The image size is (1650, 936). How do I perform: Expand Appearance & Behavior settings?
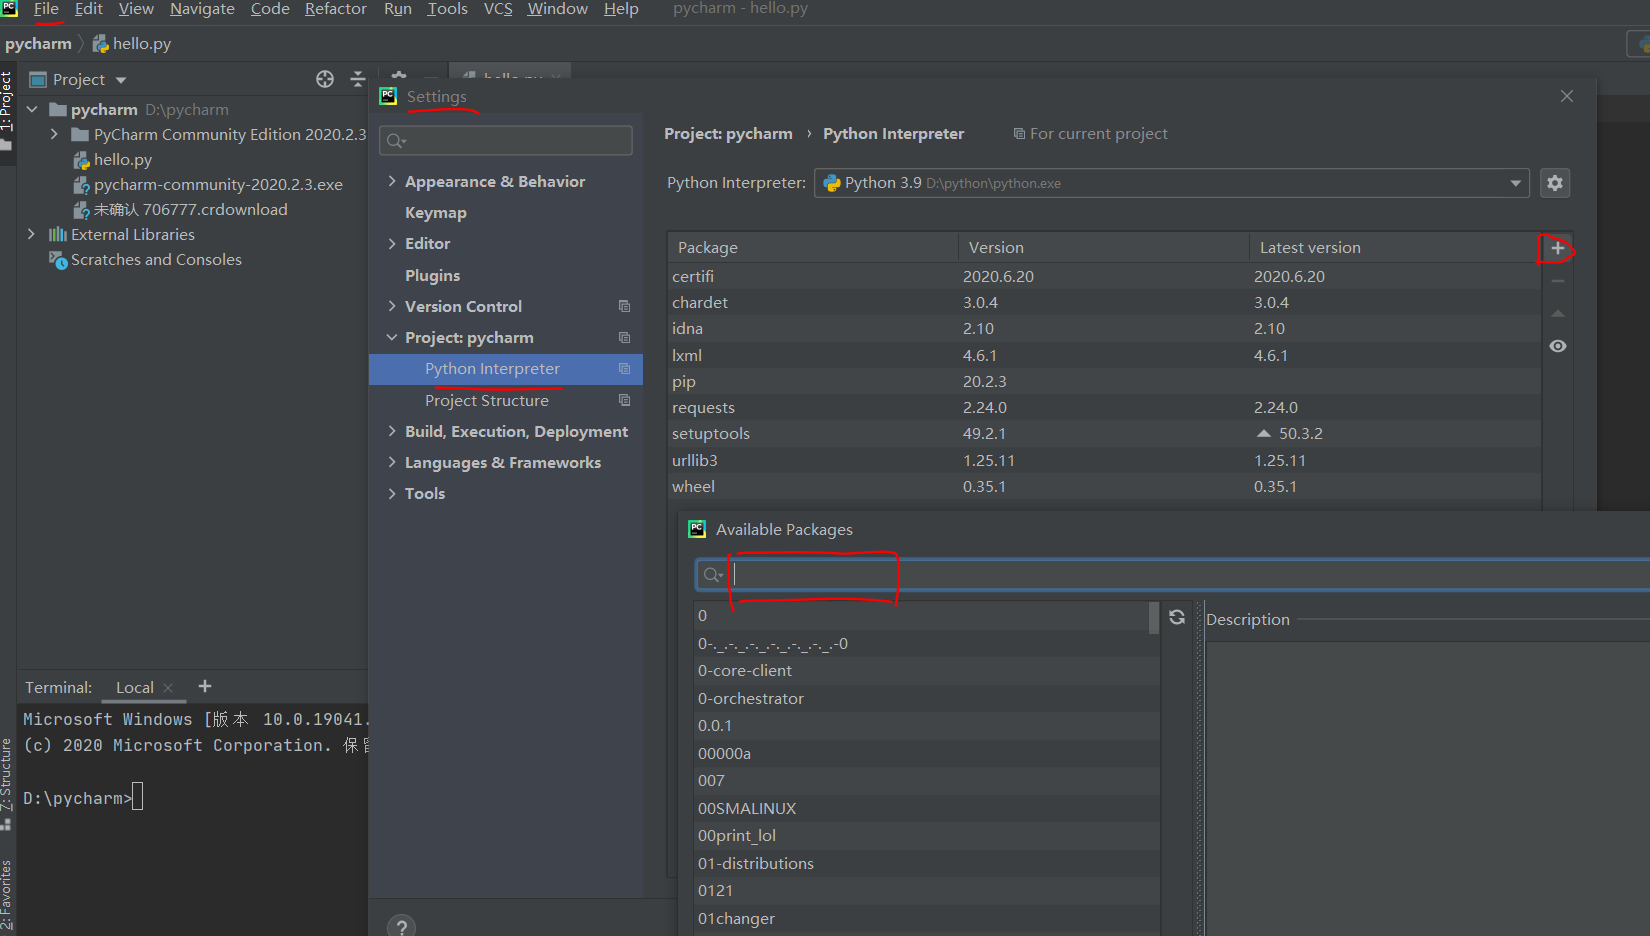(392, 181)
